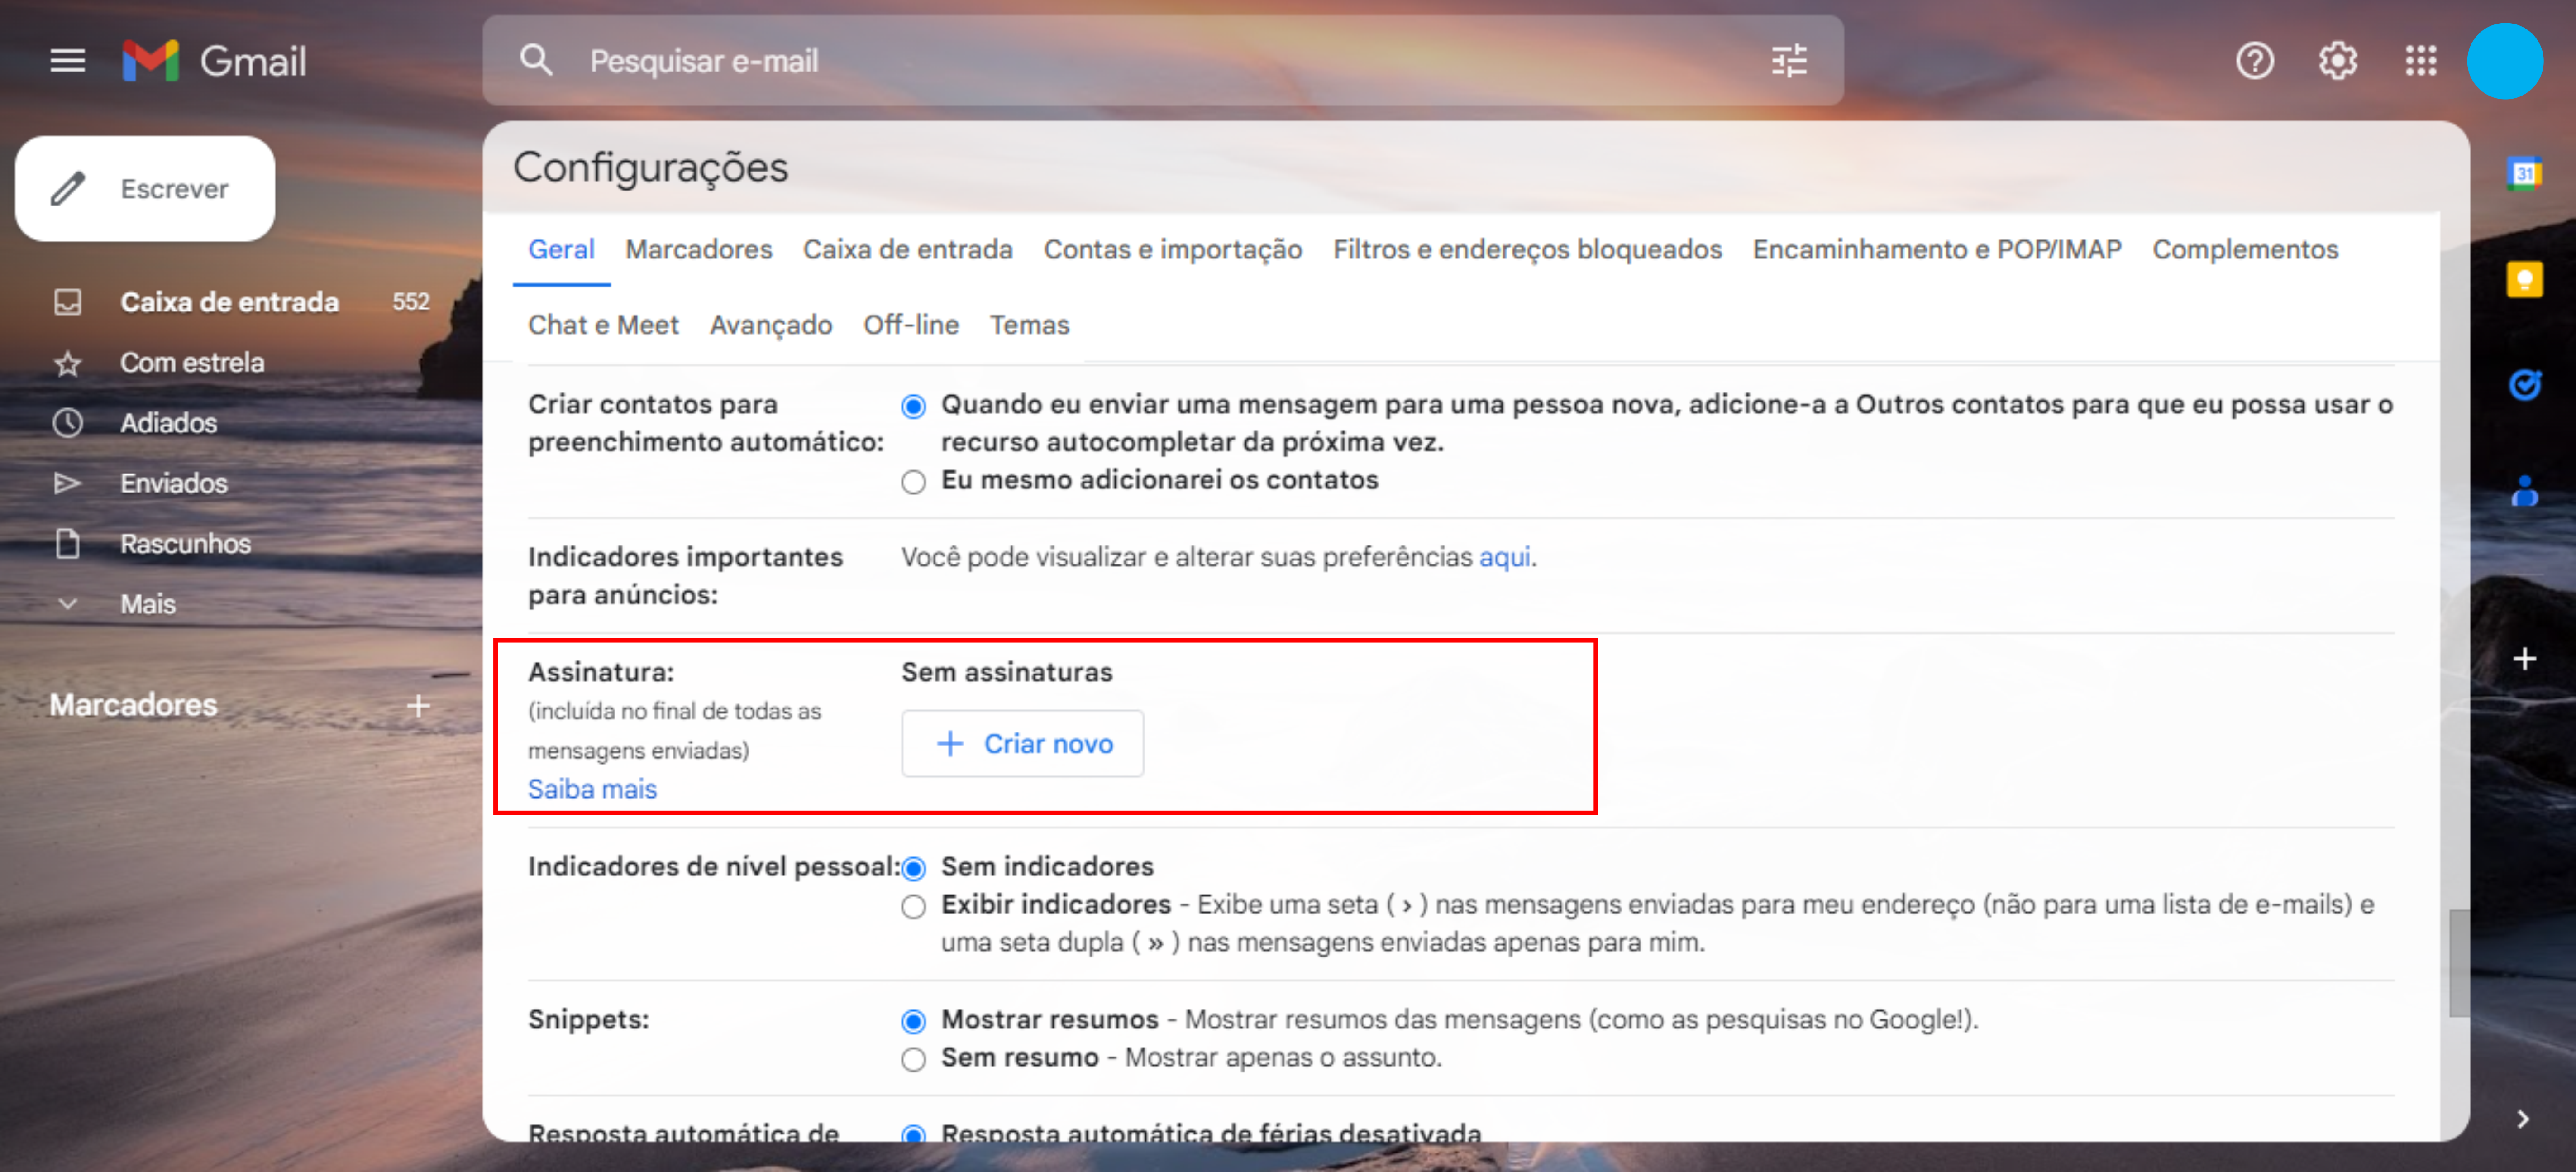
Task: Open Google Tasks in side panel
Action: point(2523,384)
